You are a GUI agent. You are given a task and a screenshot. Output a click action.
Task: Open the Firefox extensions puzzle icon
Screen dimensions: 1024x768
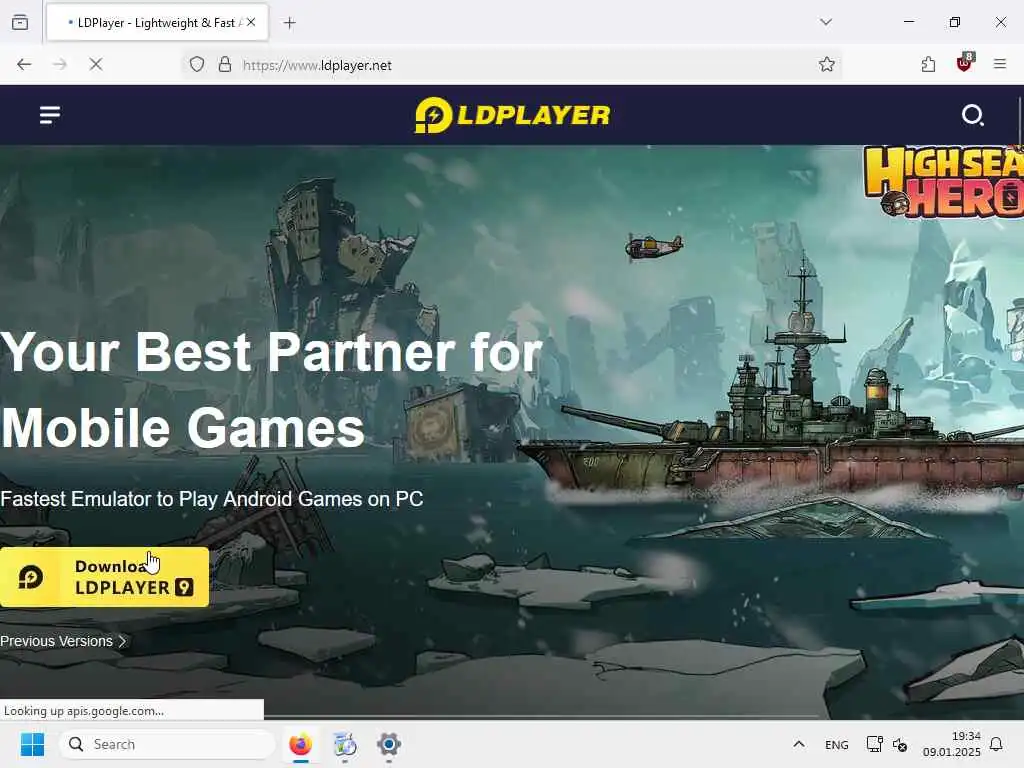click(928, 65)
